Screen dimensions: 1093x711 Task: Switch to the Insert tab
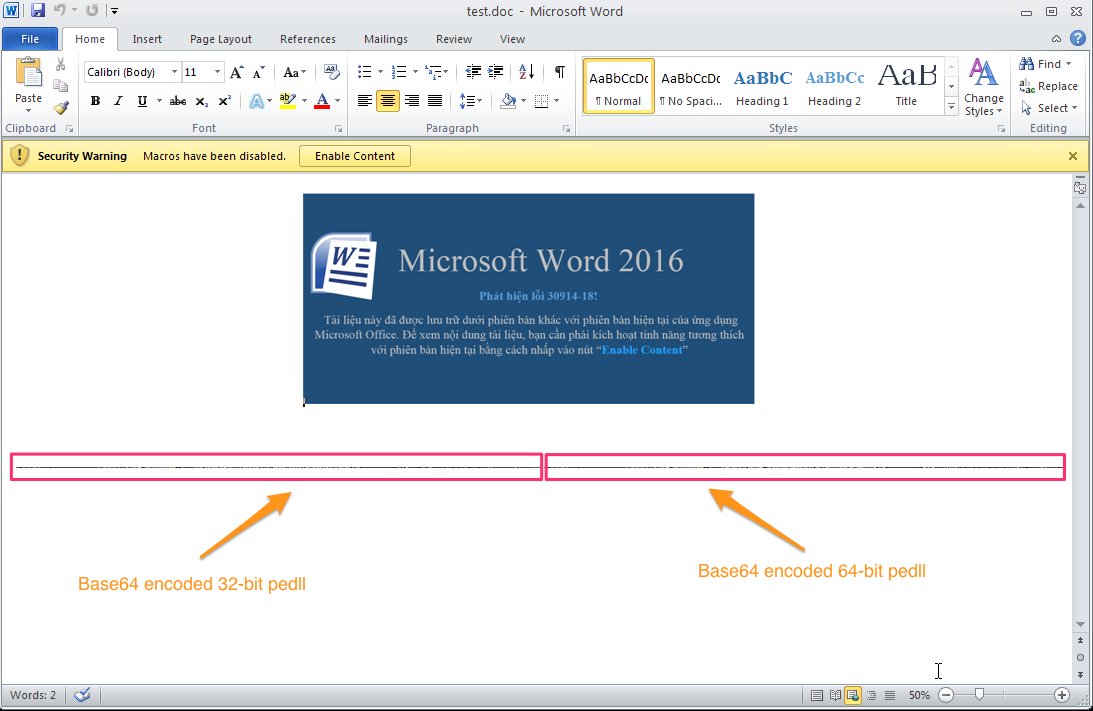pyautogui.click(x=147, y=39)
